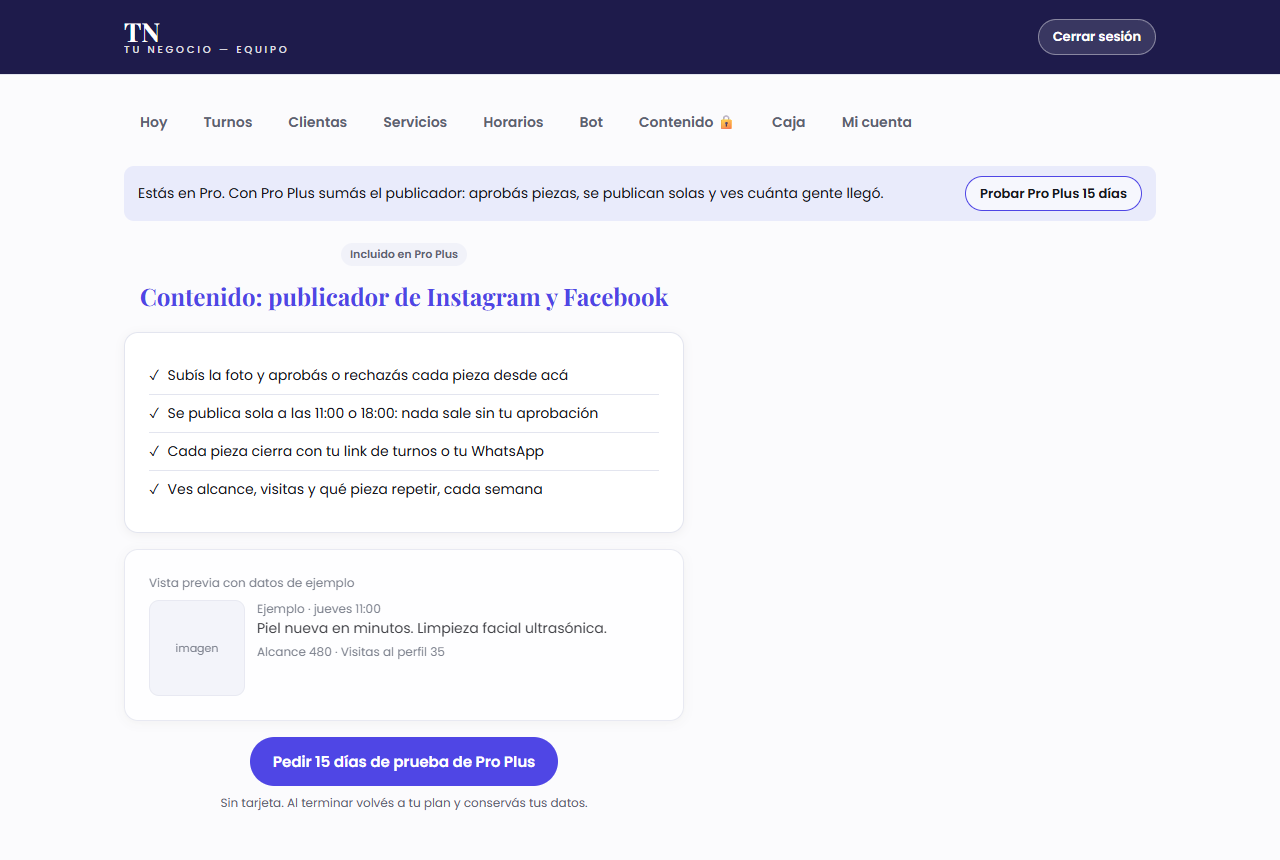The image size is (1280, 860).
Task: Click 'Piel nueva en minutos' caption
Action: [432, 628]
